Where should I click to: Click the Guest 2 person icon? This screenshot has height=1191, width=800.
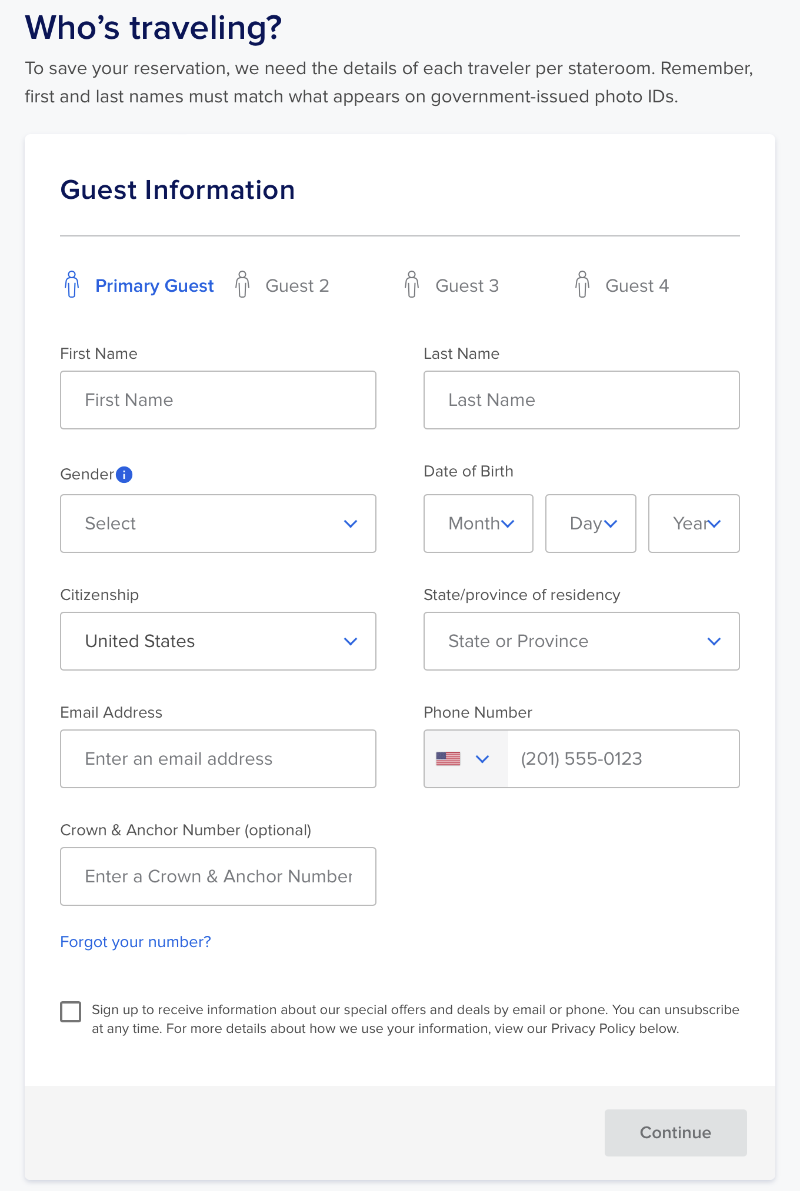click(x=242, y=285)
